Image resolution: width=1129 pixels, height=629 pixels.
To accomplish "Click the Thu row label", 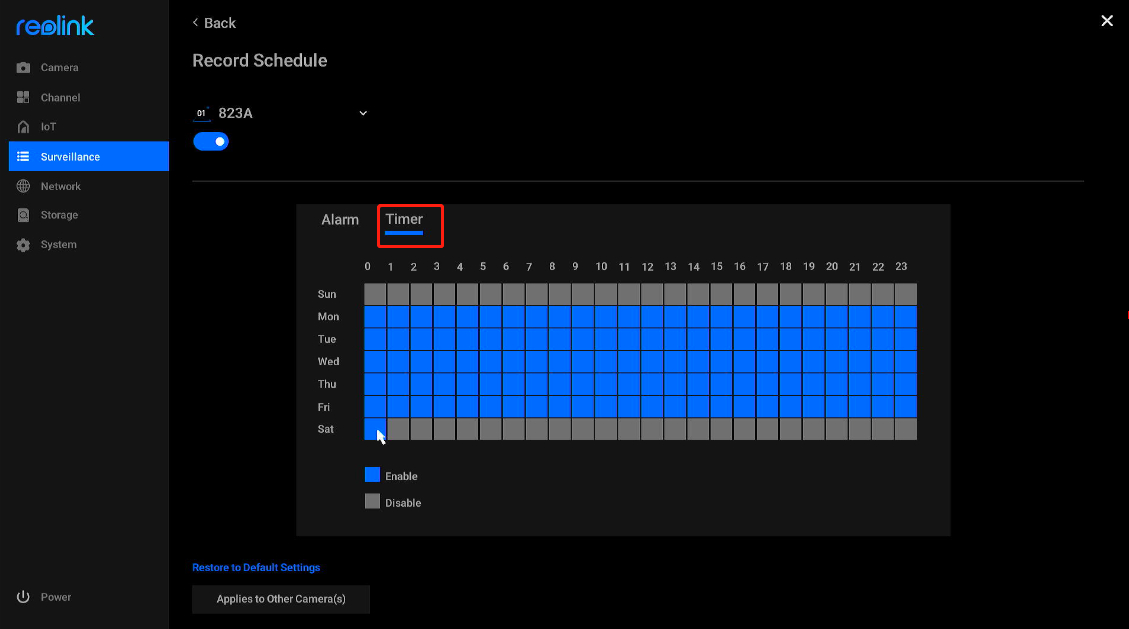I will click(327, 384).
